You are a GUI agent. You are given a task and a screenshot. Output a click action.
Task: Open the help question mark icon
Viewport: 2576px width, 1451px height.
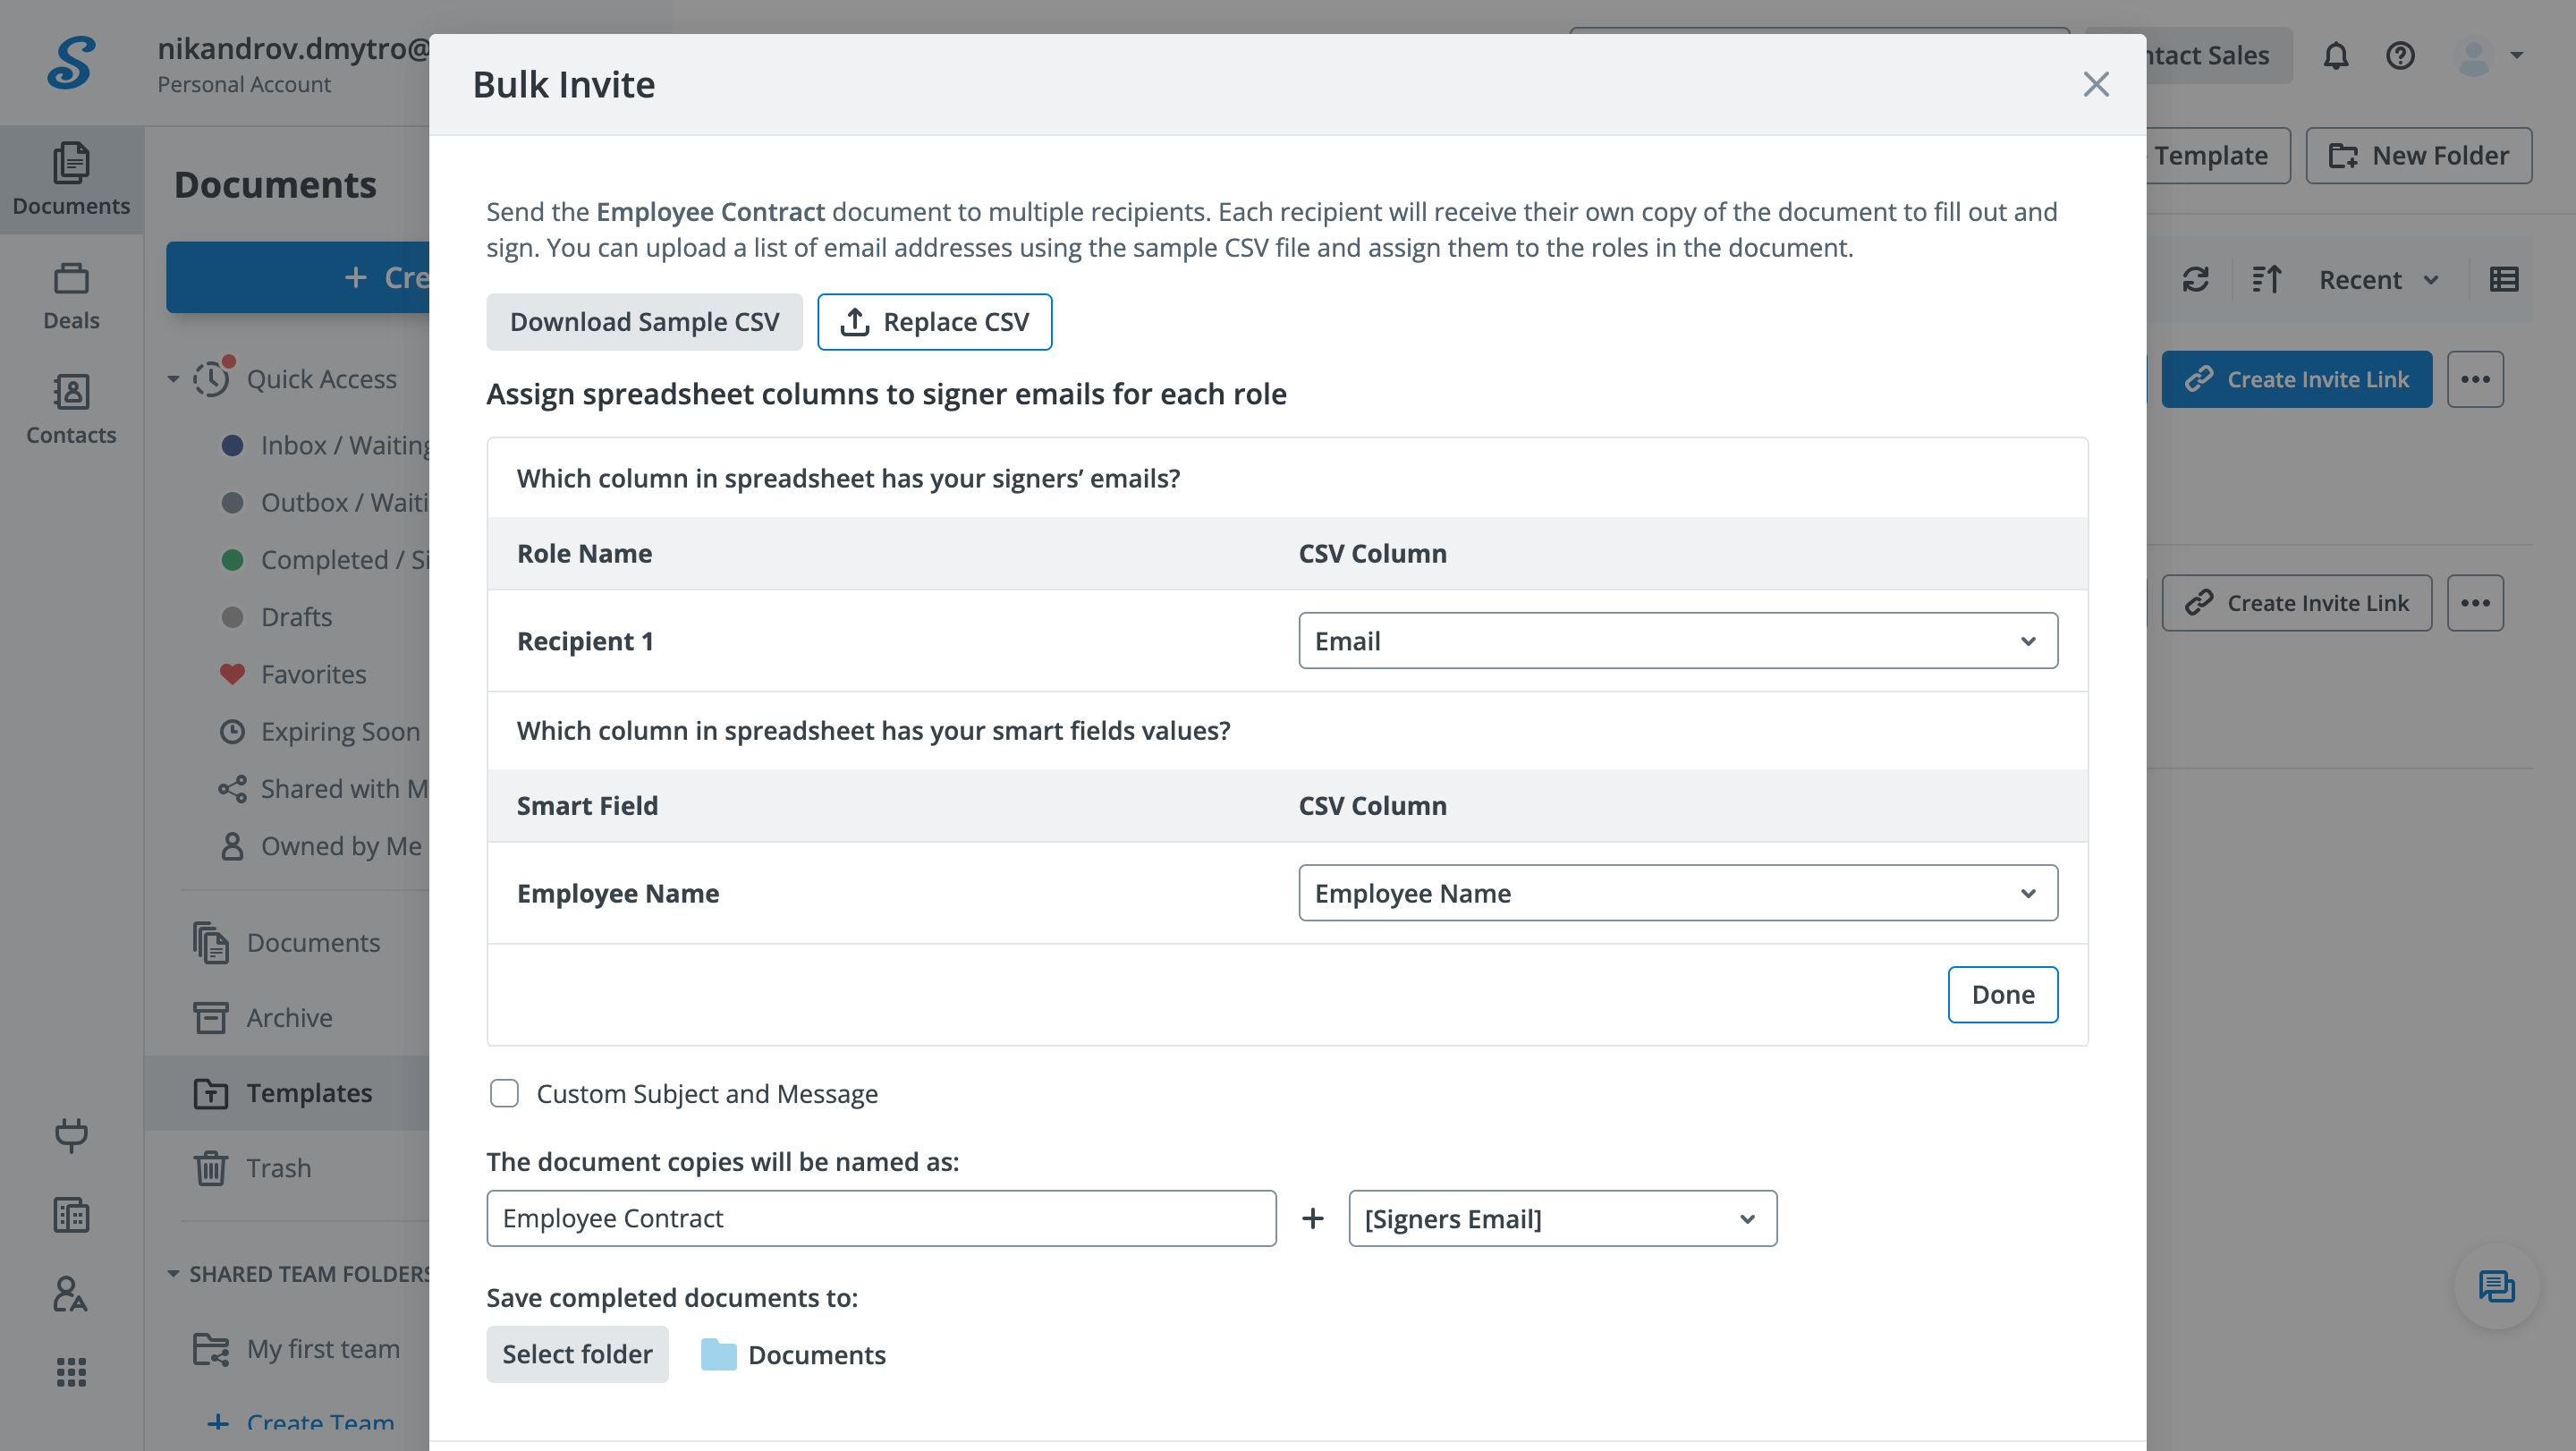coord(2400,56)
